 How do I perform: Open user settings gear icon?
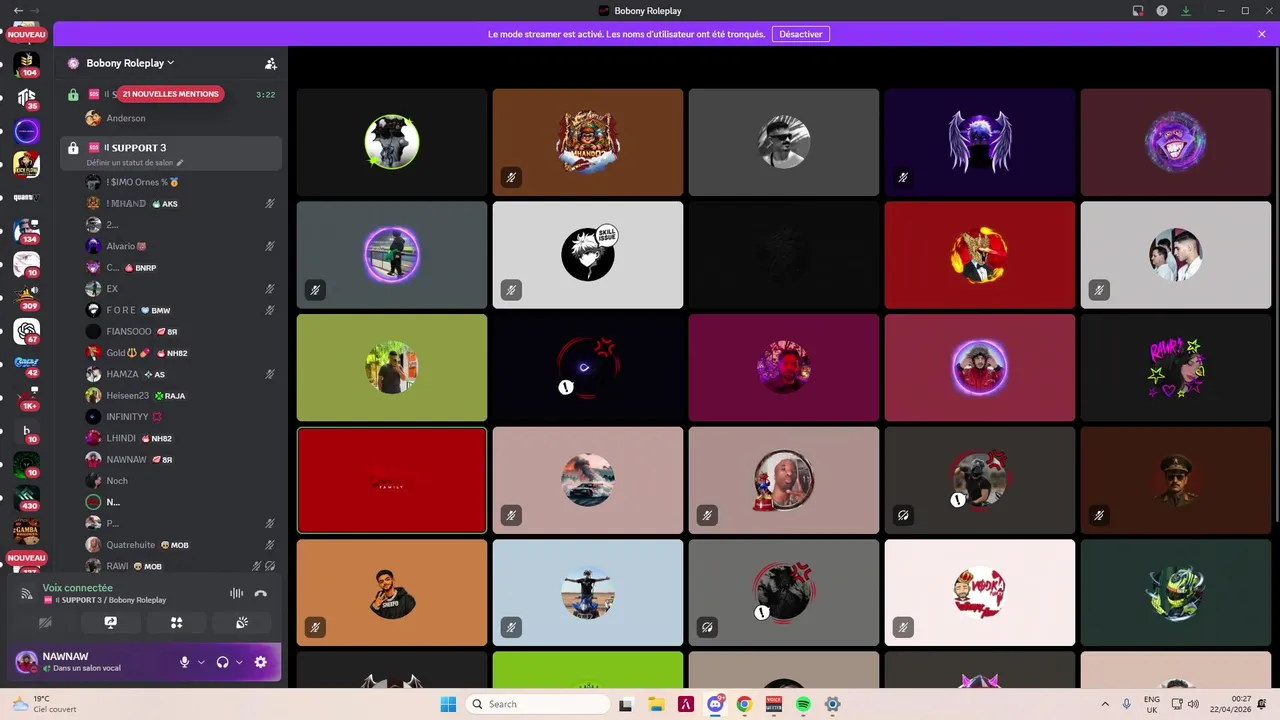point(261,662)
